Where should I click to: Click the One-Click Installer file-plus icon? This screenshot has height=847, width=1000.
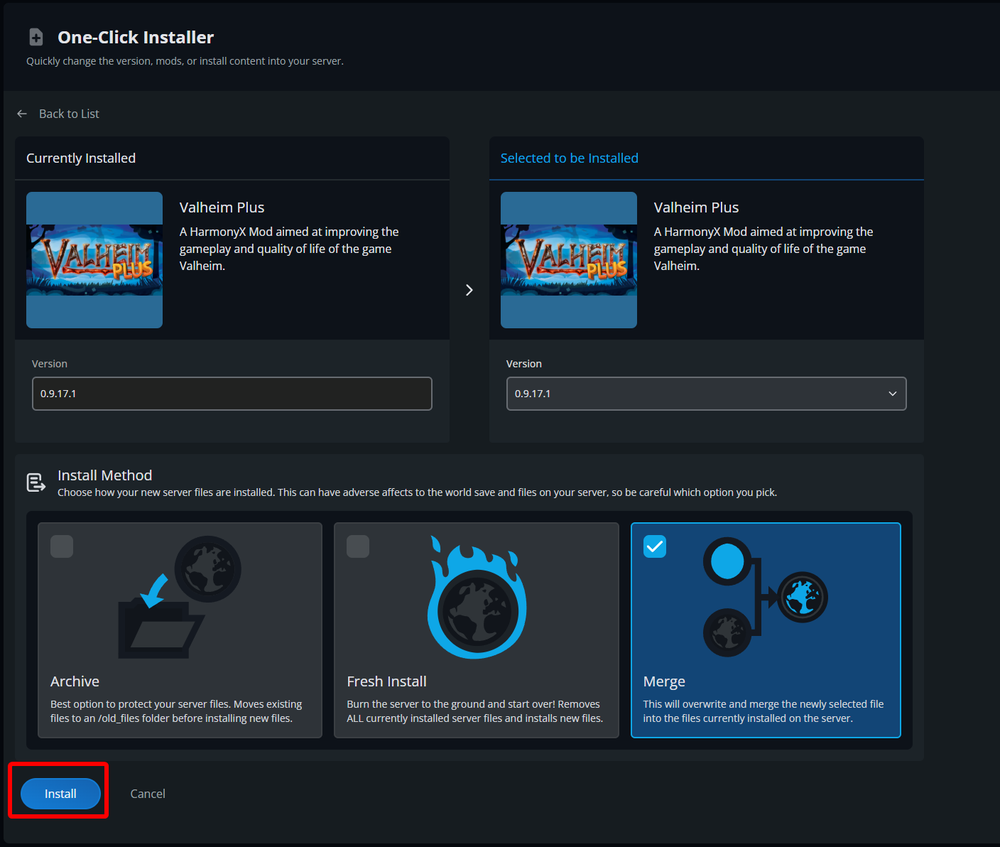[36, 37]
